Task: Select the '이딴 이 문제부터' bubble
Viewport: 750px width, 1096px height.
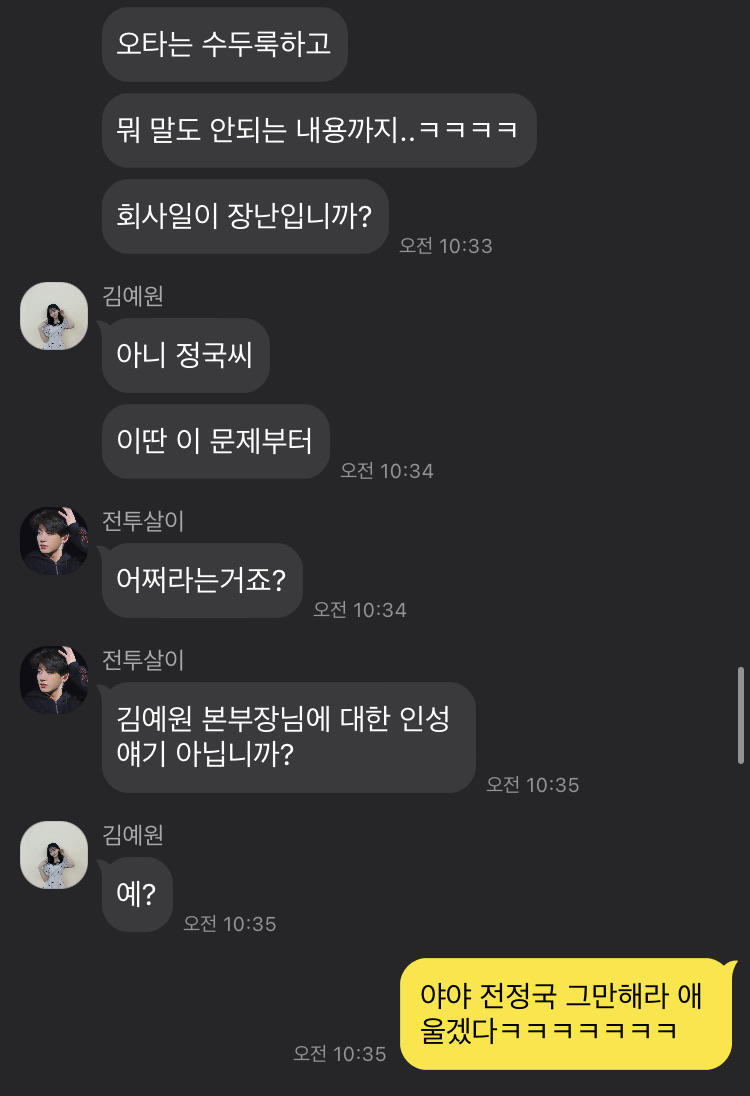Action: tap(215, 441)
